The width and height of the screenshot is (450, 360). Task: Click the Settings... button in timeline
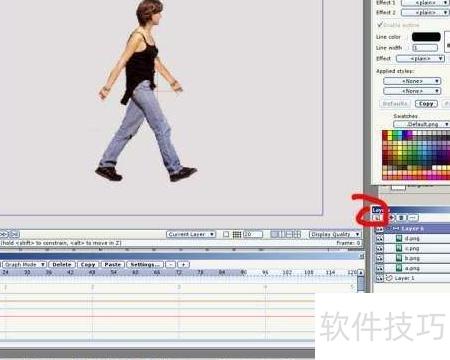[144, 264]
